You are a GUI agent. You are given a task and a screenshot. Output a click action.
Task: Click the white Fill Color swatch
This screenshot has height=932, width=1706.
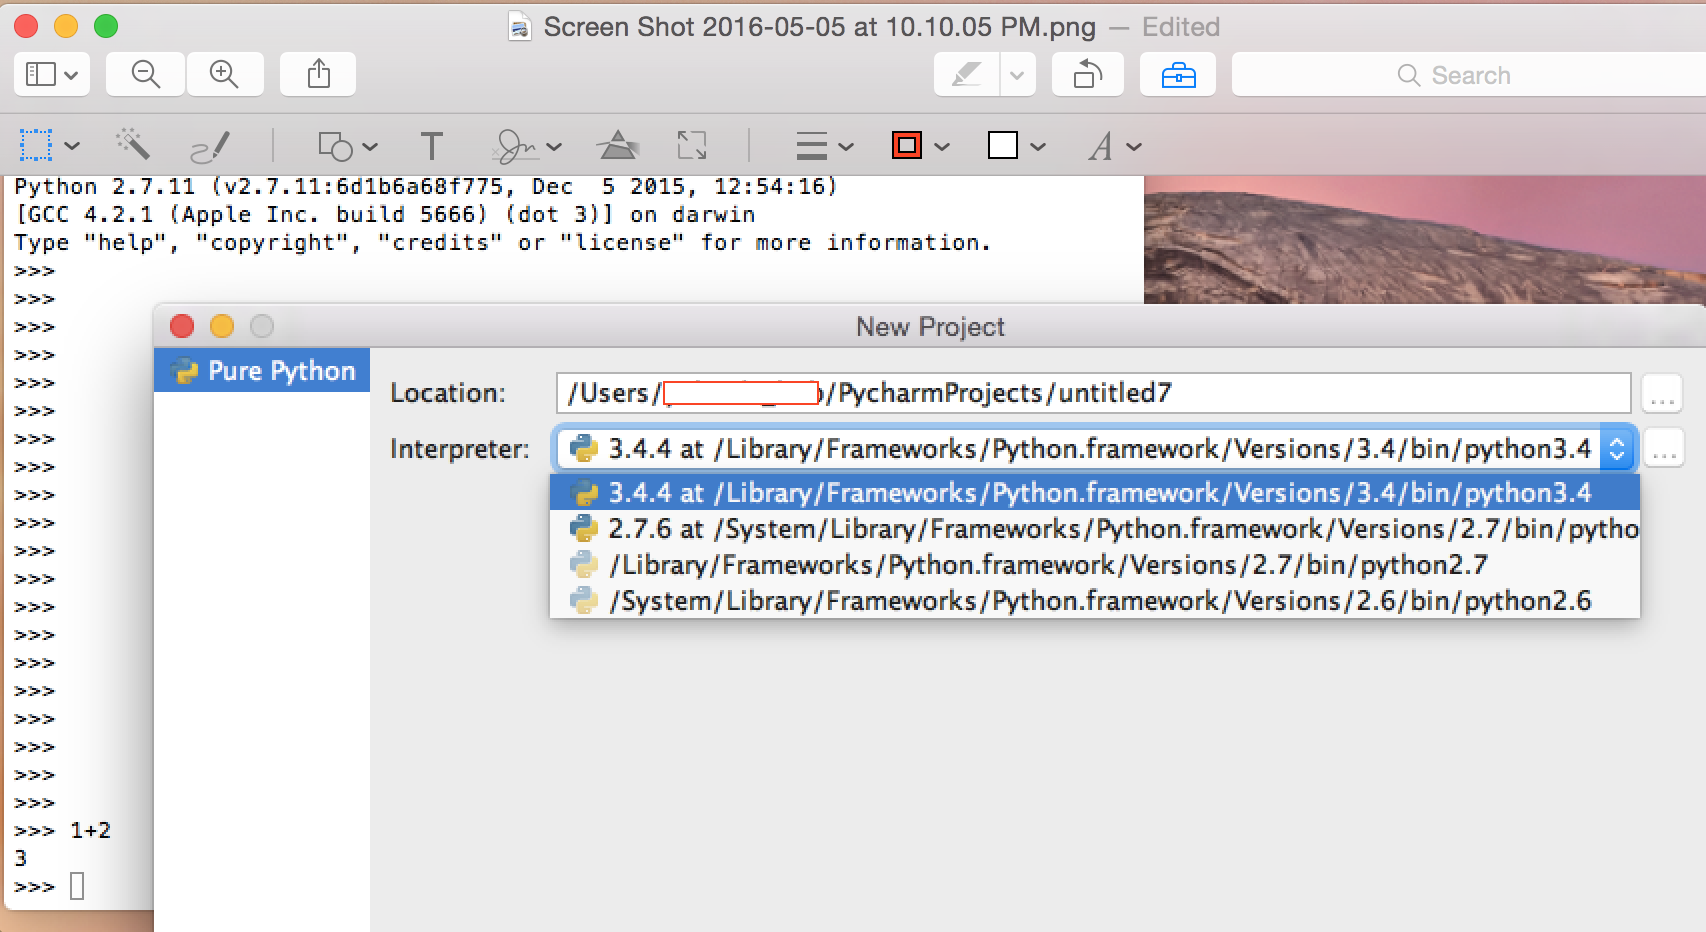pyautogui.click(x=1003, y=146)
